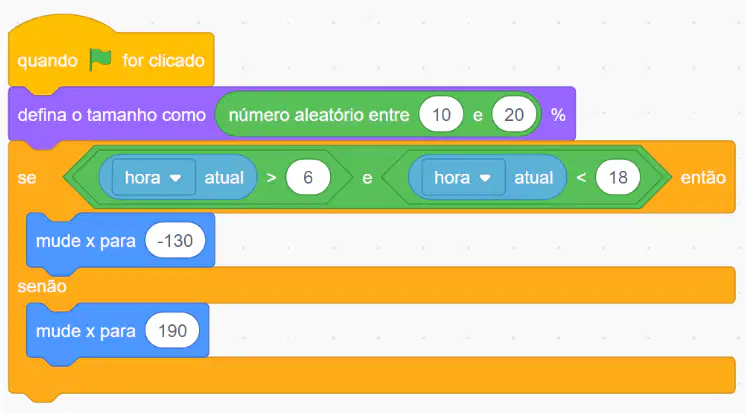This screenshot has height=413, width=745.
Task: Click the green flag icon in hat block
Action: (x=100, y=60)
